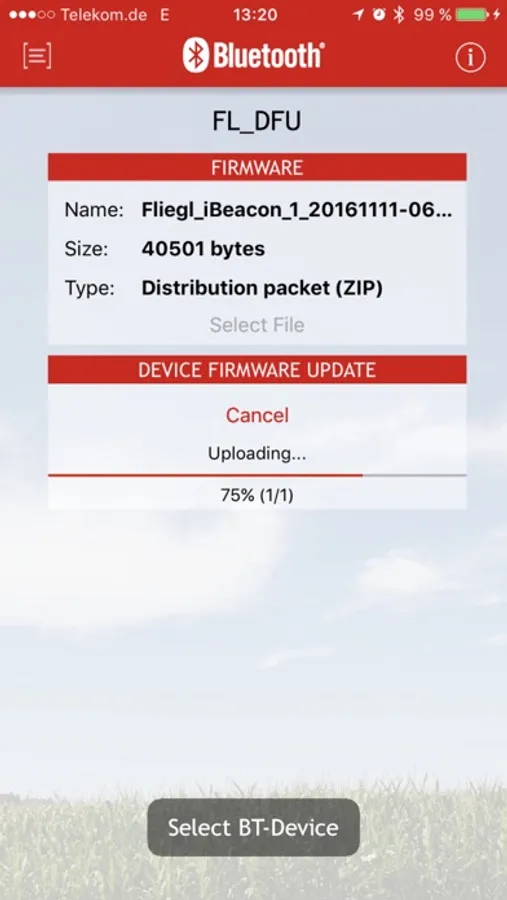Tap the Bluetooth logo in header
507x900 pixels.
point(253,55)
